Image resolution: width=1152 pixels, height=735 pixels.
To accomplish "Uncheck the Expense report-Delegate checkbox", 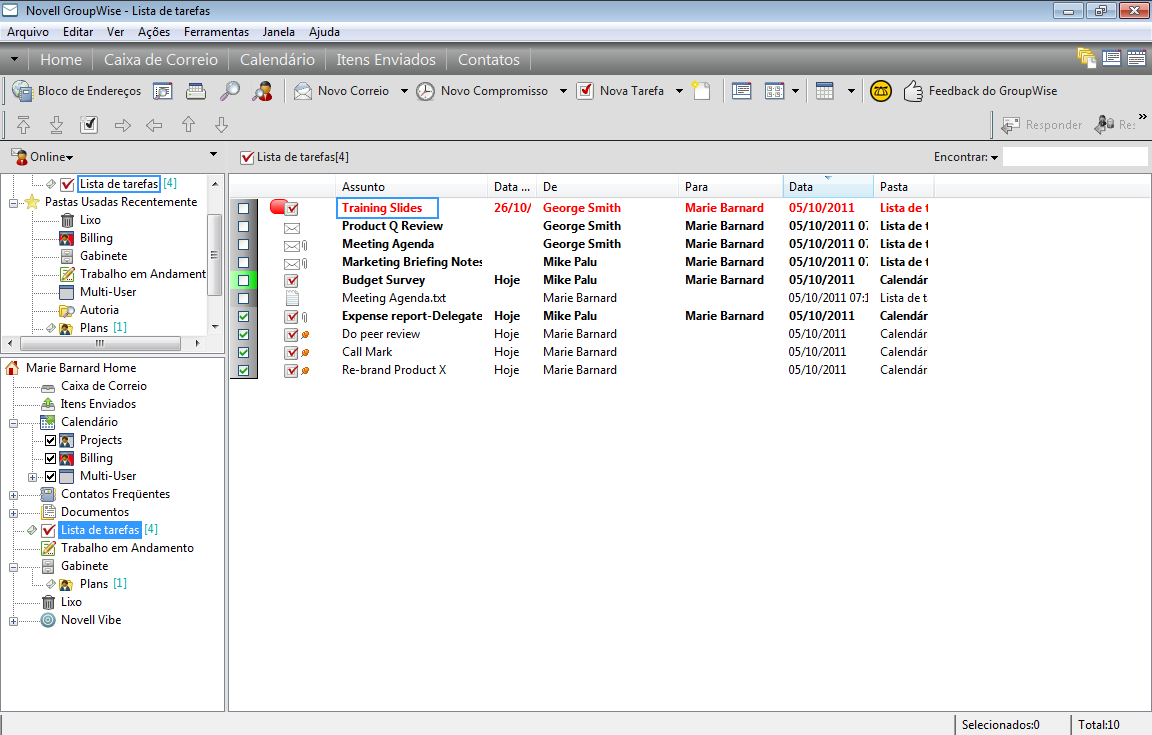I will (x=243, y=317).
